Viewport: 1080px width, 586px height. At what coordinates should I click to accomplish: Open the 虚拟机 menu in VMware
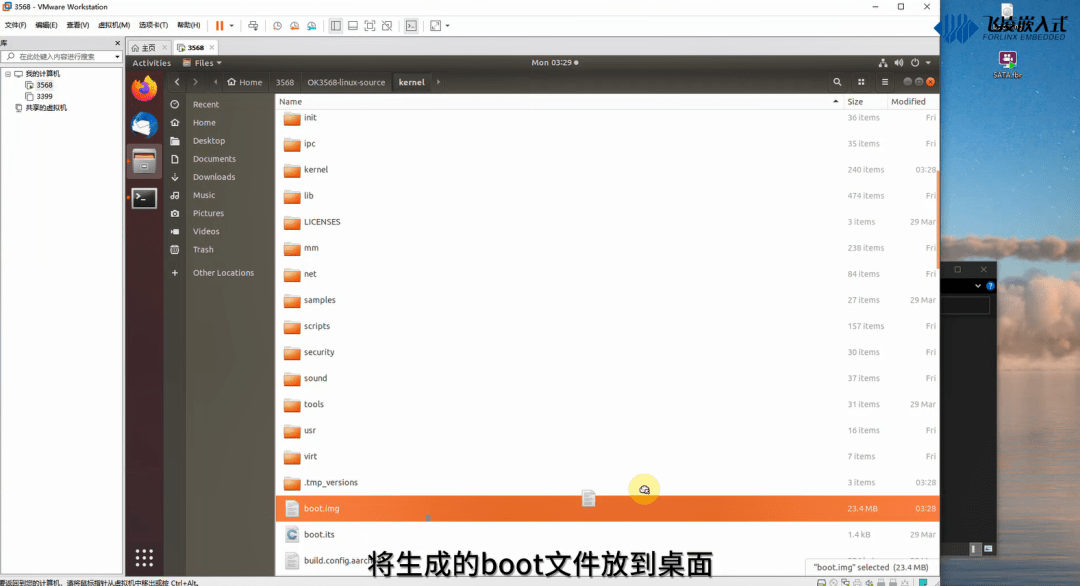110,25
